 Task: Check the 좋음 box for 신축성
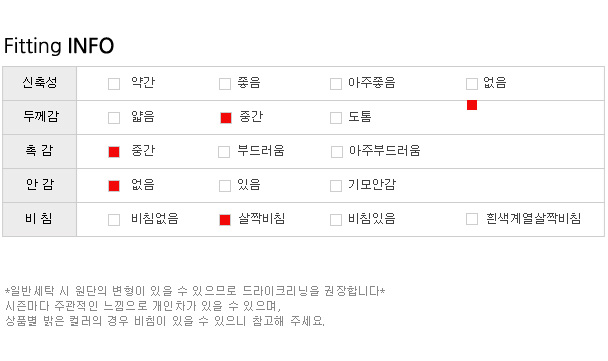click(225, 84)
